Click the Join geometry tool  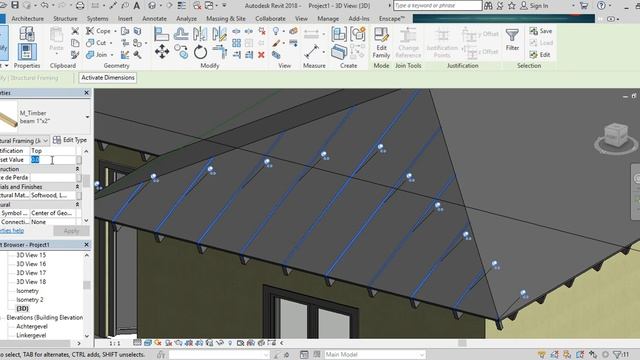[x=97, y=55]
